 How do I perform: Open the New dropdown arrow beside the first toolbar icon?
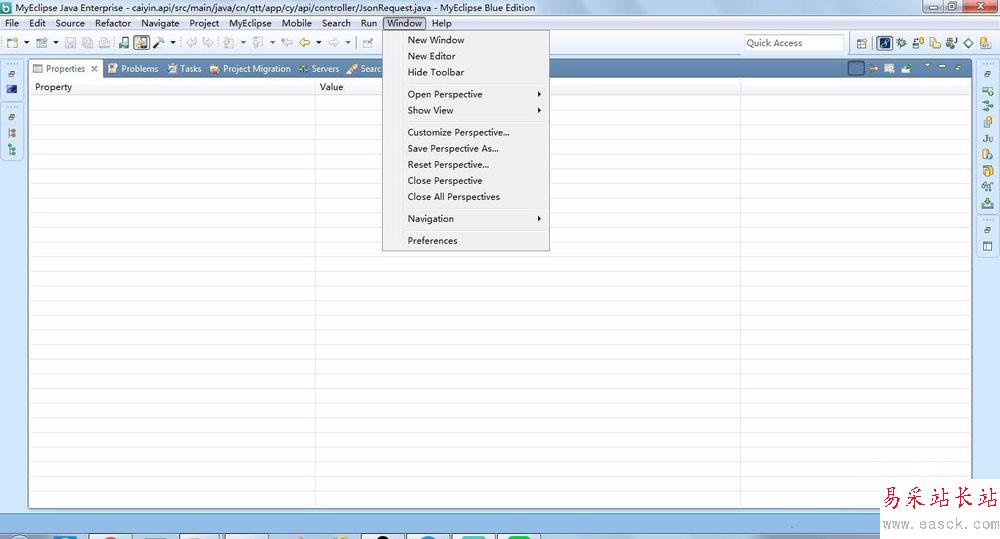[26, 43]
